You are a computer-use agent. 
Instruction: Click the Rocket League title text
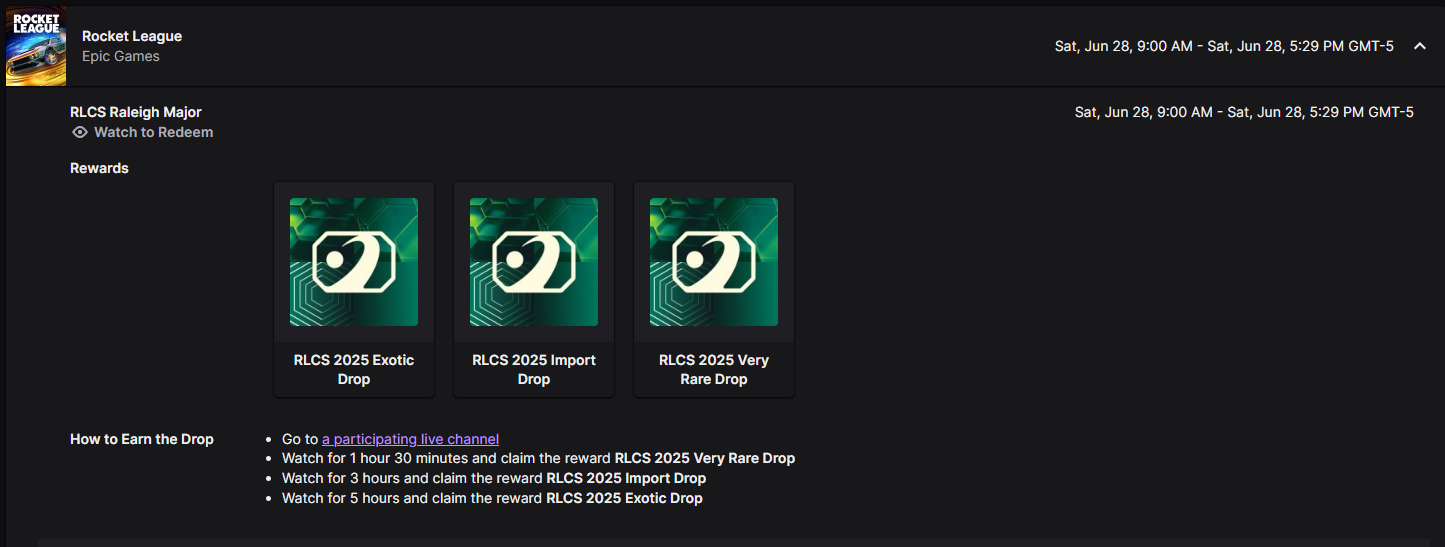(132, 36)
